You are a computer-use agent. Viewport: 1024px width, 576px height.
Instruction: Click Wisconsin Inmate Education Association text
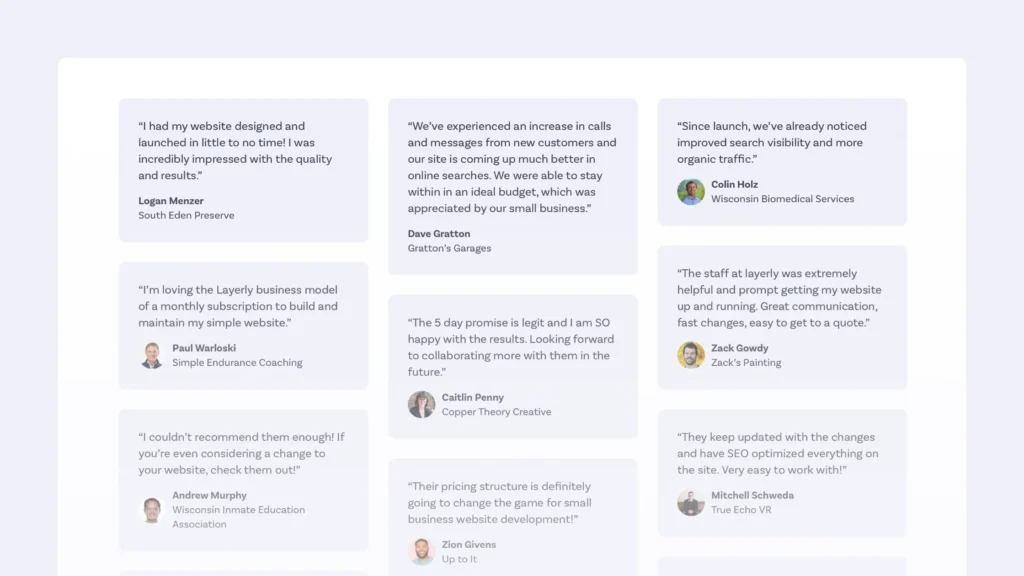[x=238, y=517]
